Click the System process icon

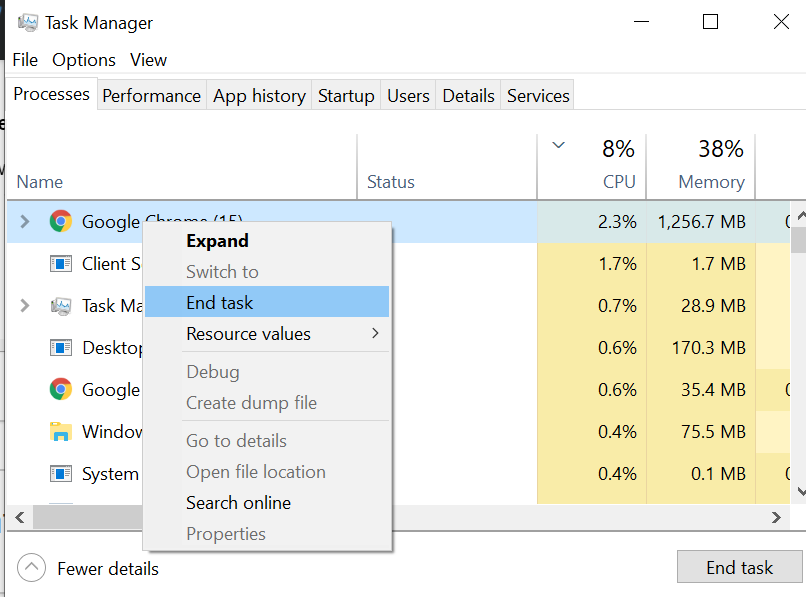point(61,474)
